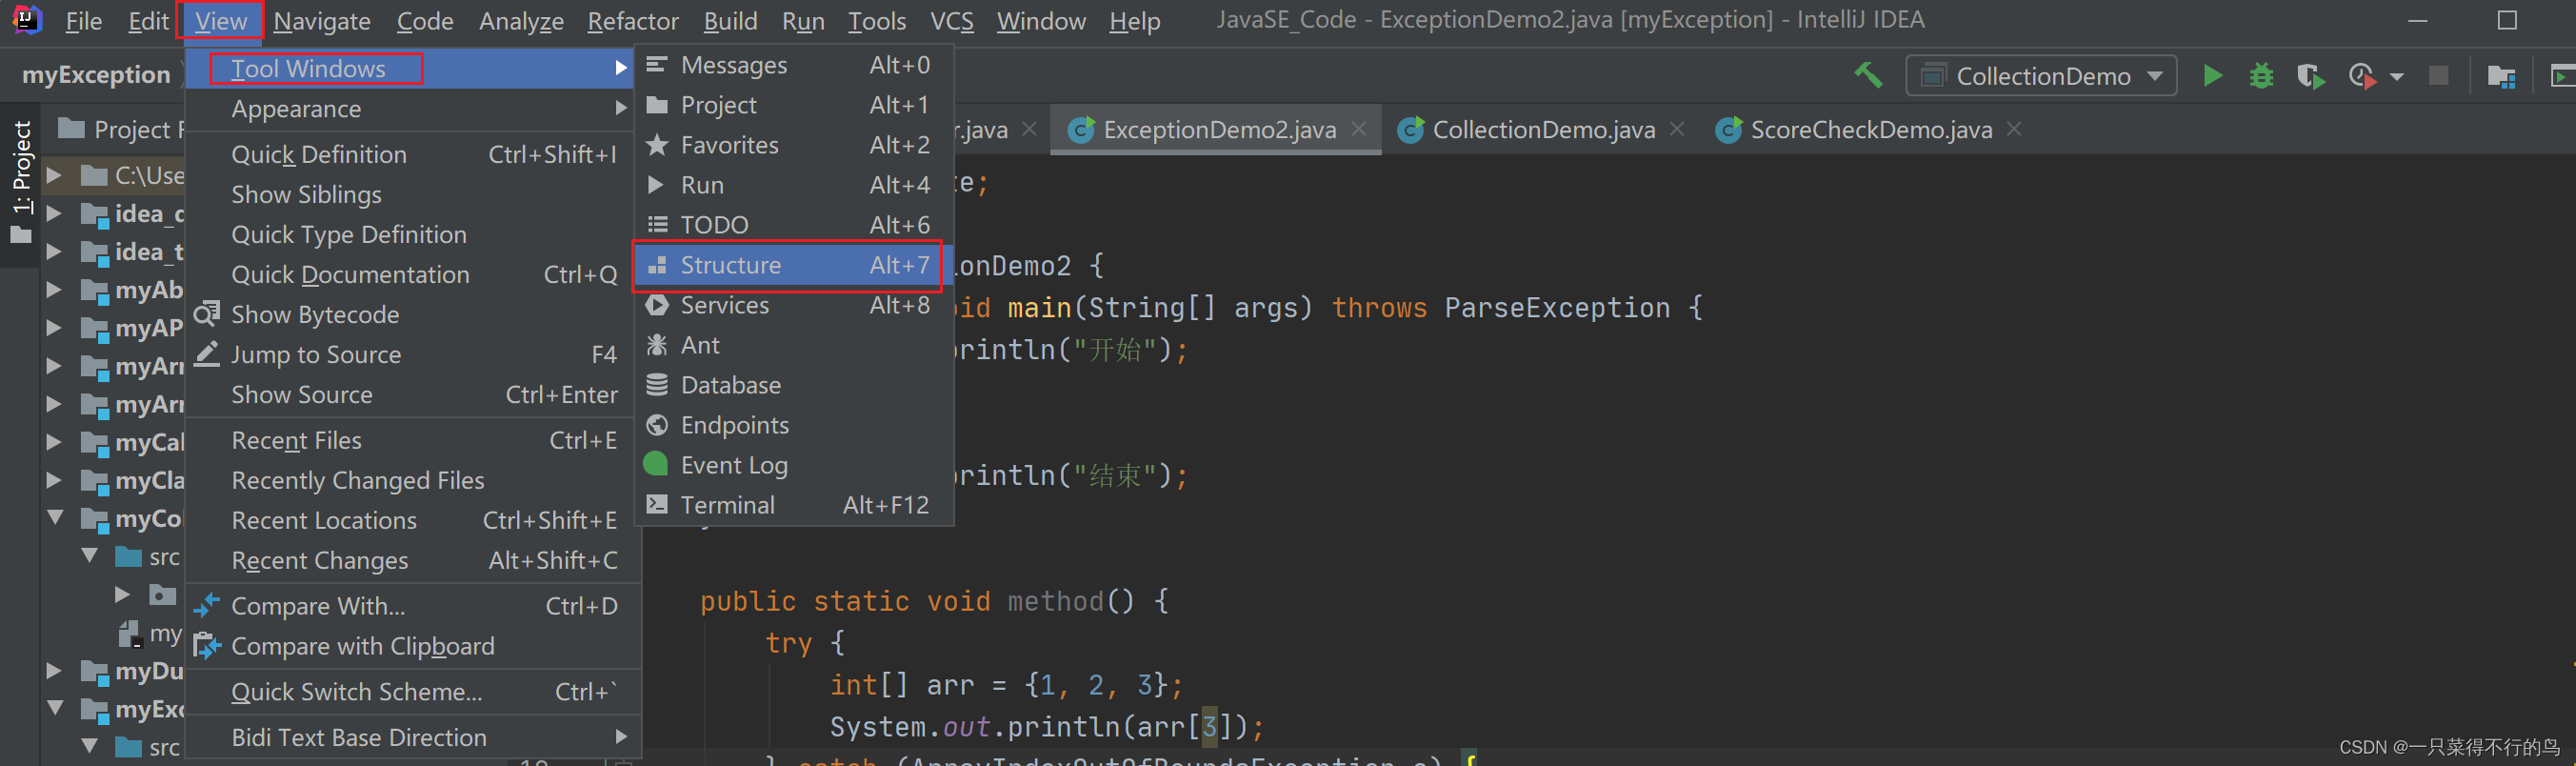Screen dimensions: 2576x766
Task: Open the Code menu
Action: click(x=425, y=21)
